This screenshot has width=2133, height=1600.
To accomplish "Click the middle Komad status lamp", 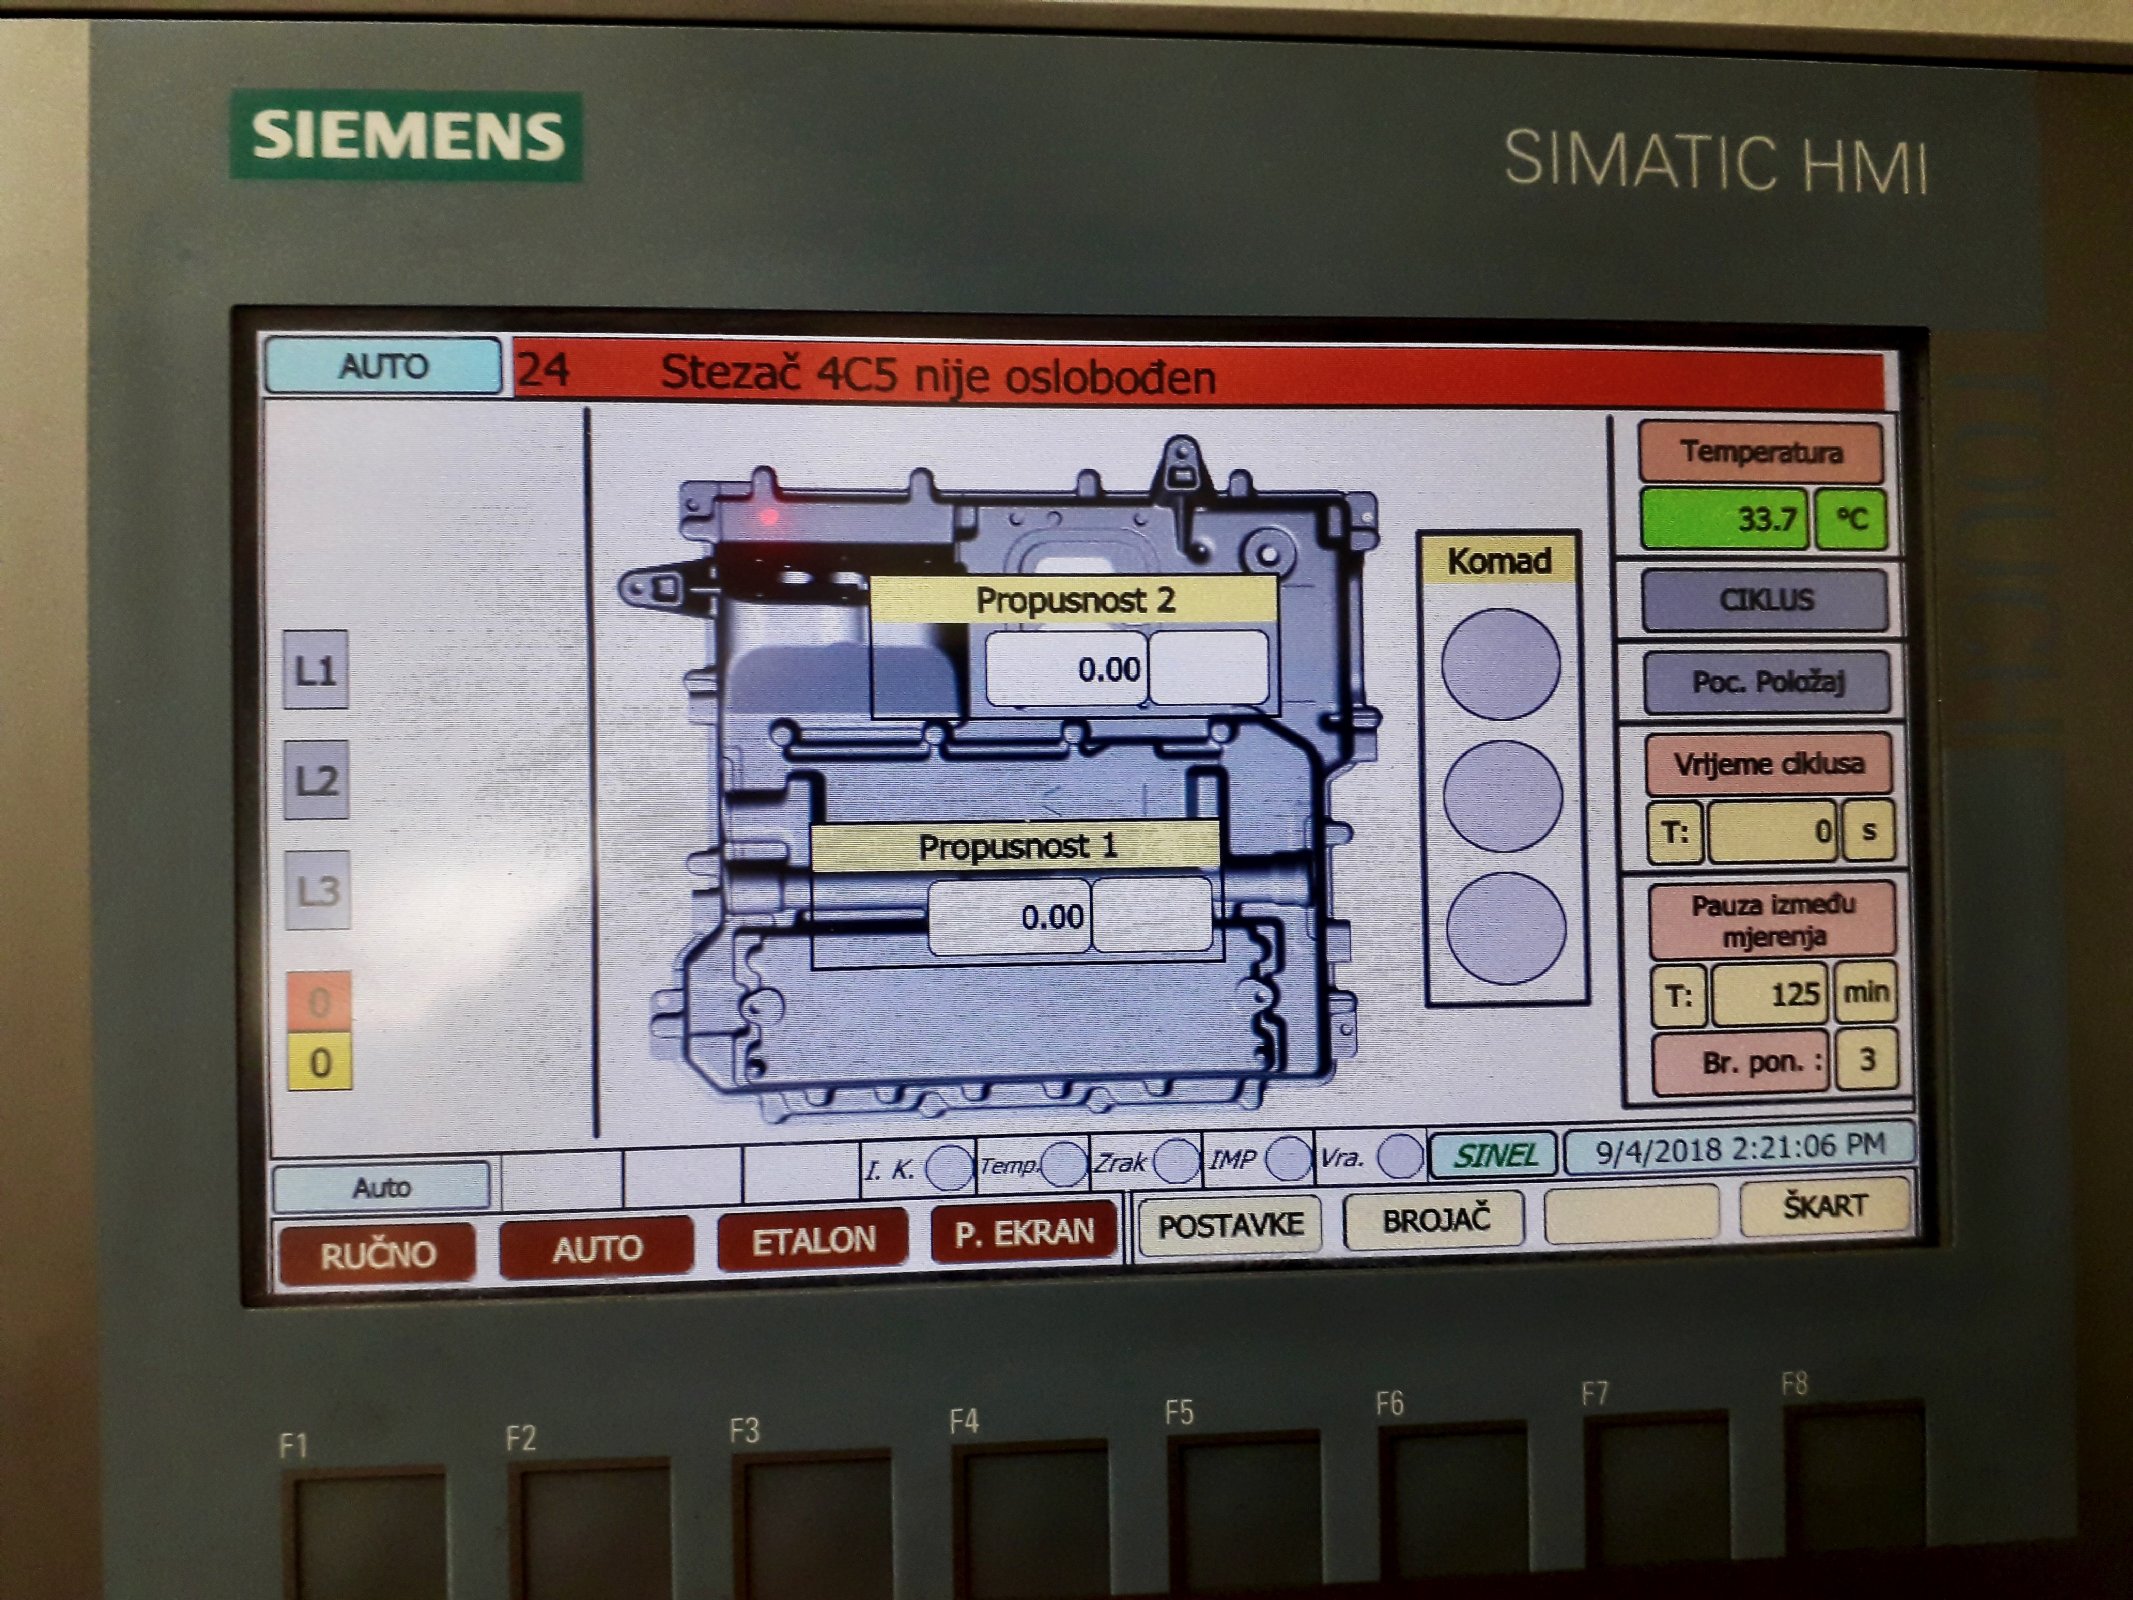I will tap(1503, 796).
